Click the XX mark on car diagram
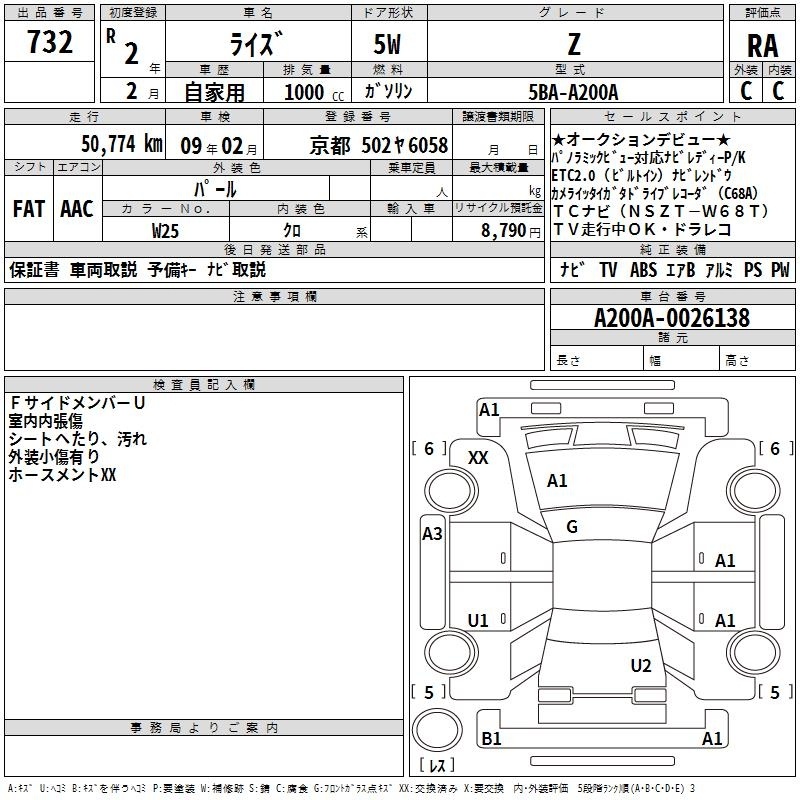 (478, 457)
